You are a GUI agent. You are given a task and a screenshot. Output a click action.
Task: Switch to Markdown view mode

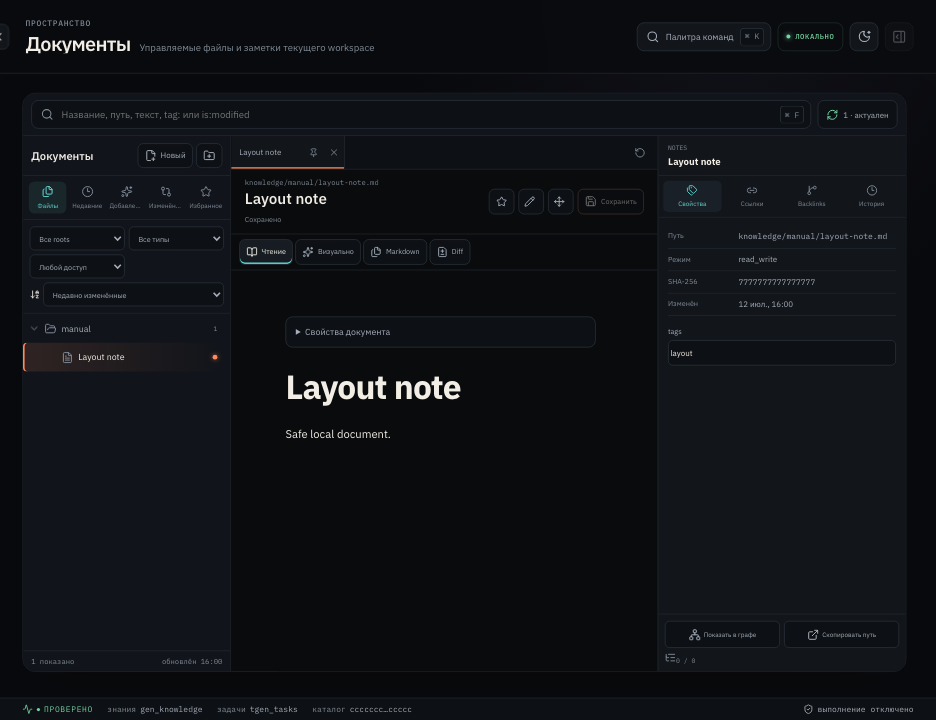click(395, 251)
